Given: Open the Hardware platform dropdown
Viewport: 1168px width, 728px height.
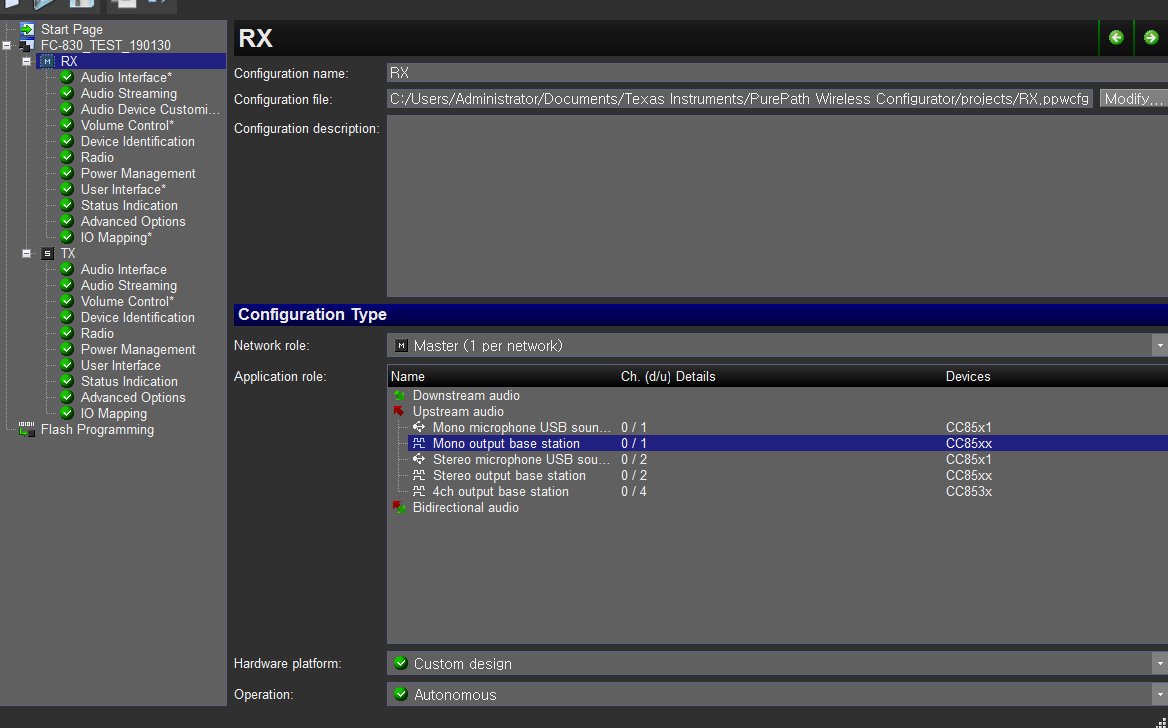Looking at the screenshot, I should point(777,663).
